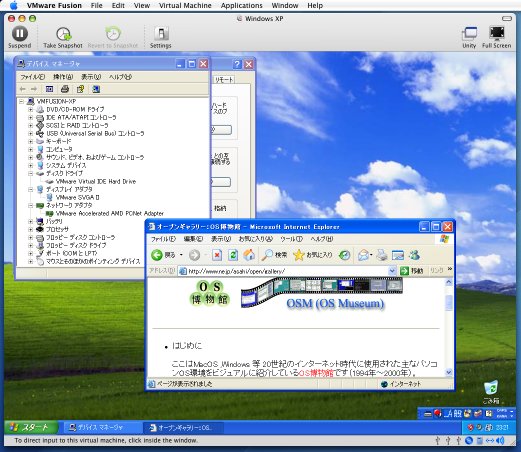Collapse the VMFUSION-XP root node
Image resolution: width=521 pixels, height=452 pixels.
tap(22, 101)
